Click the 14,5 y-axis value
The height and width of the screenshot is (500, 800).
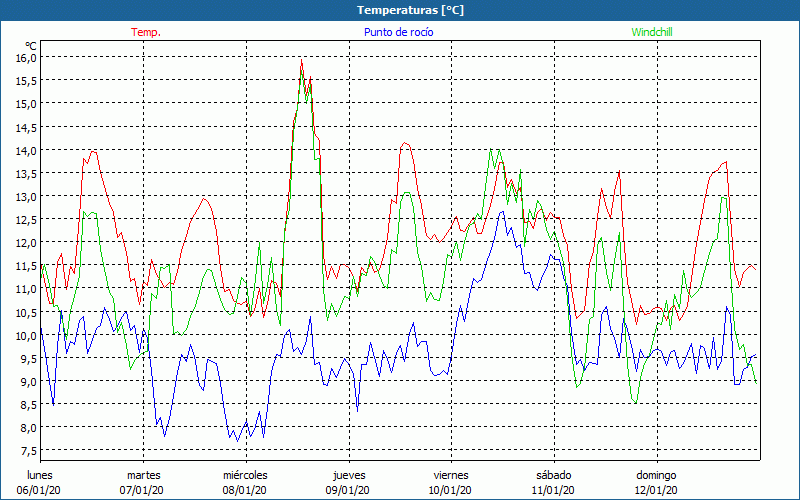click(x=26, y=127)
